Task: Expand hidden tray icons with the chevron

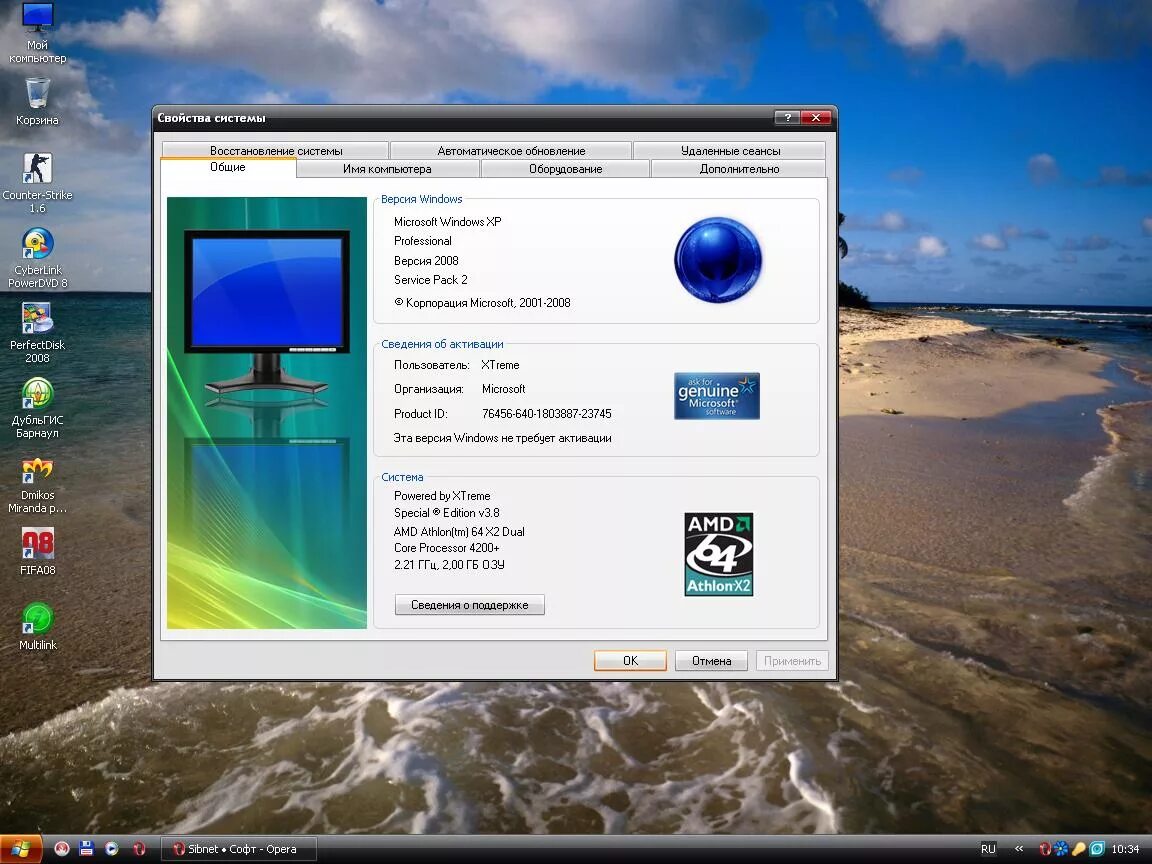Action: tap(1019, 849)
